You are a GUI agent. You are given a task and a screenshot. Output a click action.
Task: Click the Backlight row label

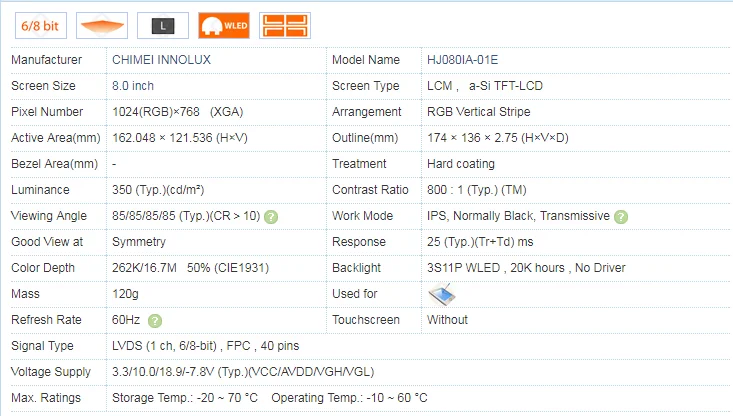tap(356, 268)
